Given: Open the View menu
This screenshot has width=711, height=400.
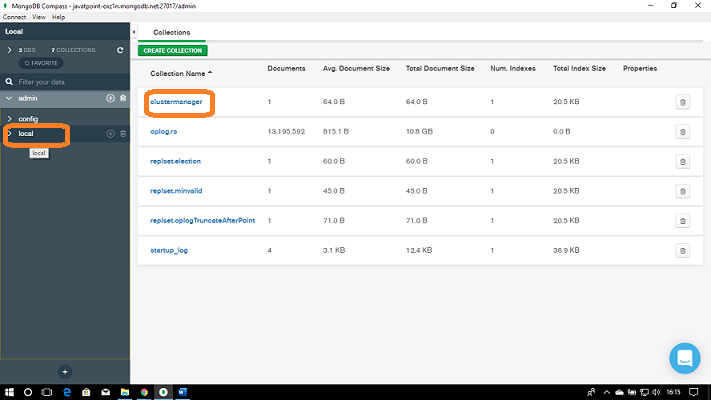Looking at the screenshot, I should click(39, 17).
